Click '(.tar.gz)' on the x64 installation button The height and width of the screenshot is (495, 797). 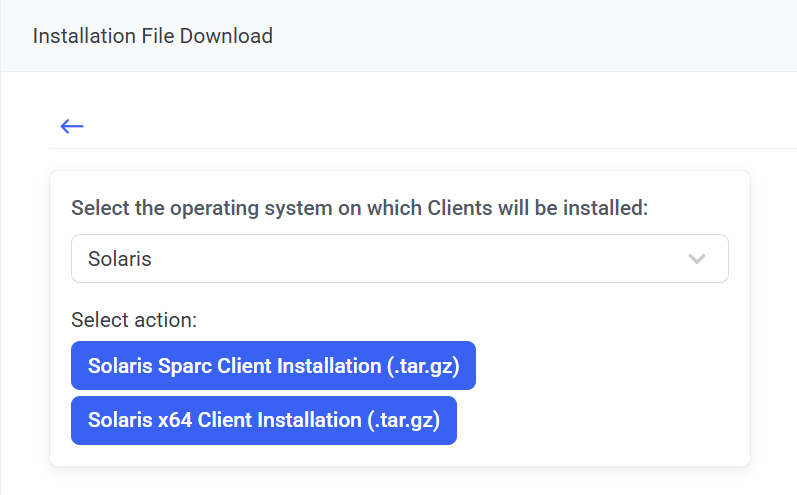point(403,421)
